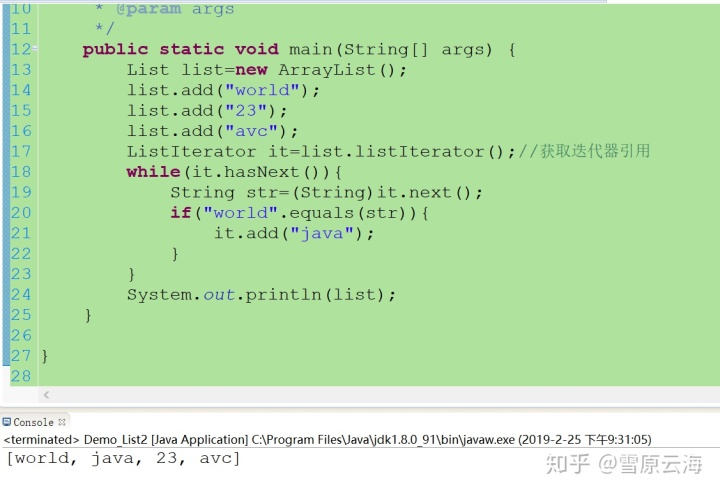The height and width of the screenshot is (493, 720).
Task: Click the console output "[world, java, 23, avc]"
Action: click(123, 458)
